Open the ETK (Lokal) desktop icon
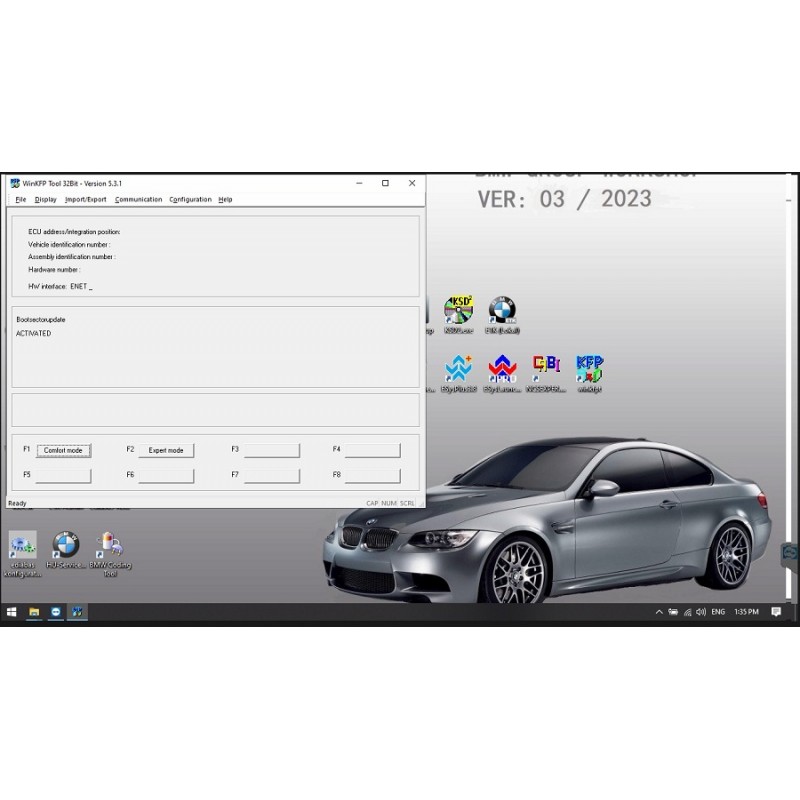The width and height of the screenshot is (800, 800). [x=502, y=310]
